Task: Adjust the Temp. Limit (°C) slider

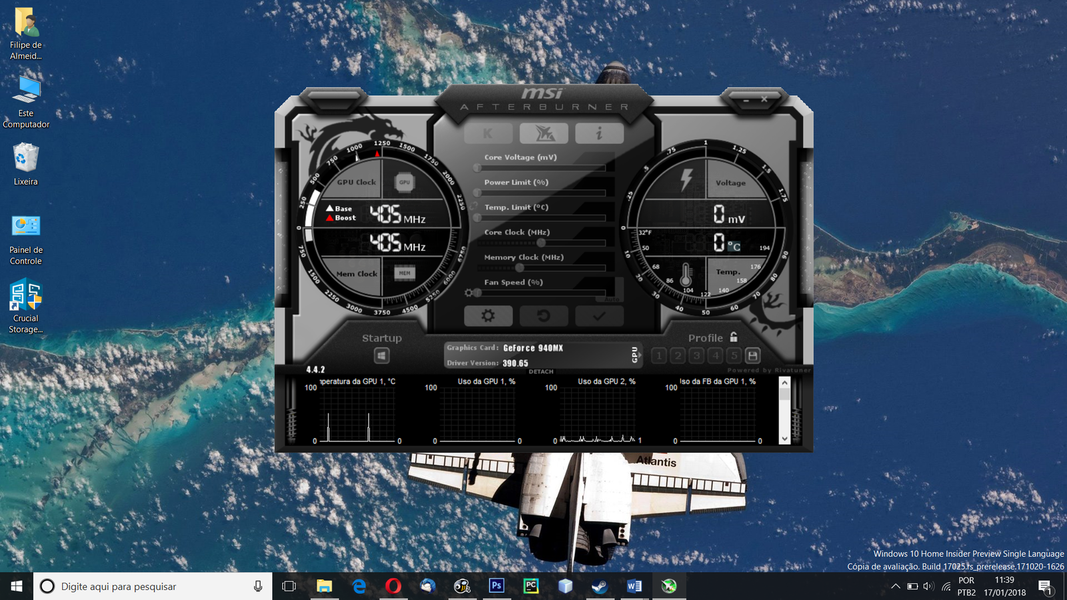Action: (x=542, y=218)
